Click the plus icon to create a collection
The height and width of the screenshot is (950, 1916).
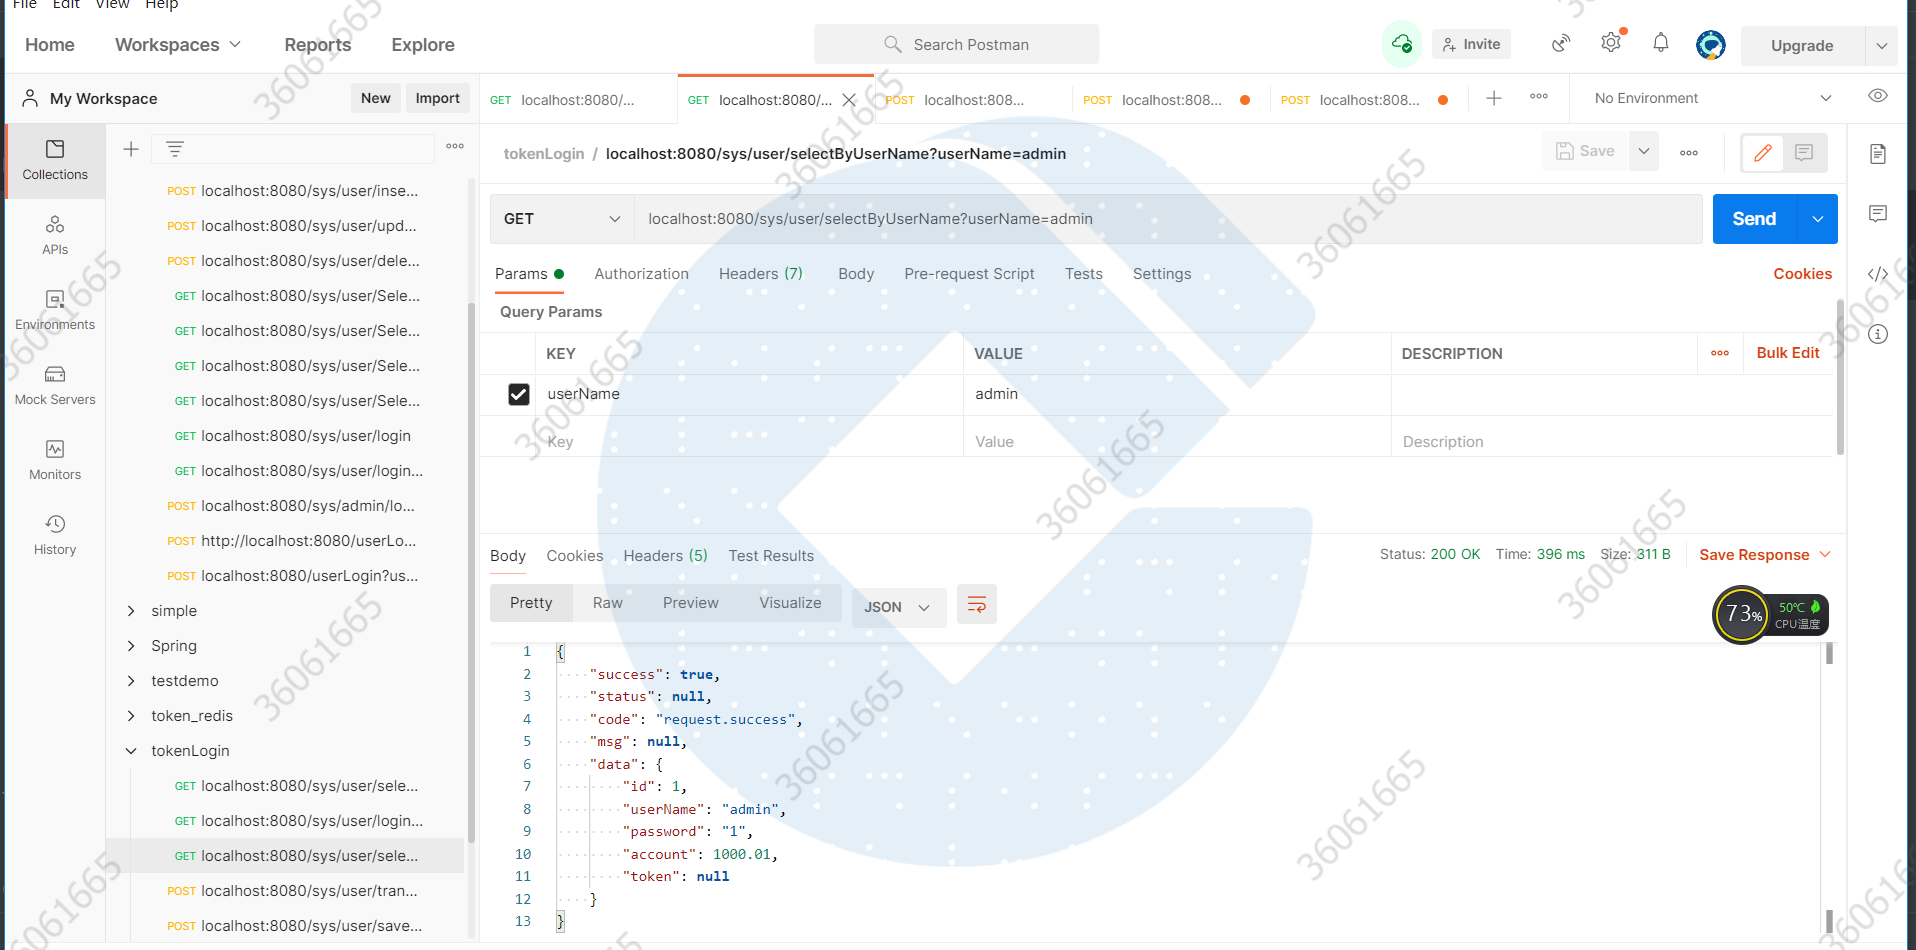point(131,149)
